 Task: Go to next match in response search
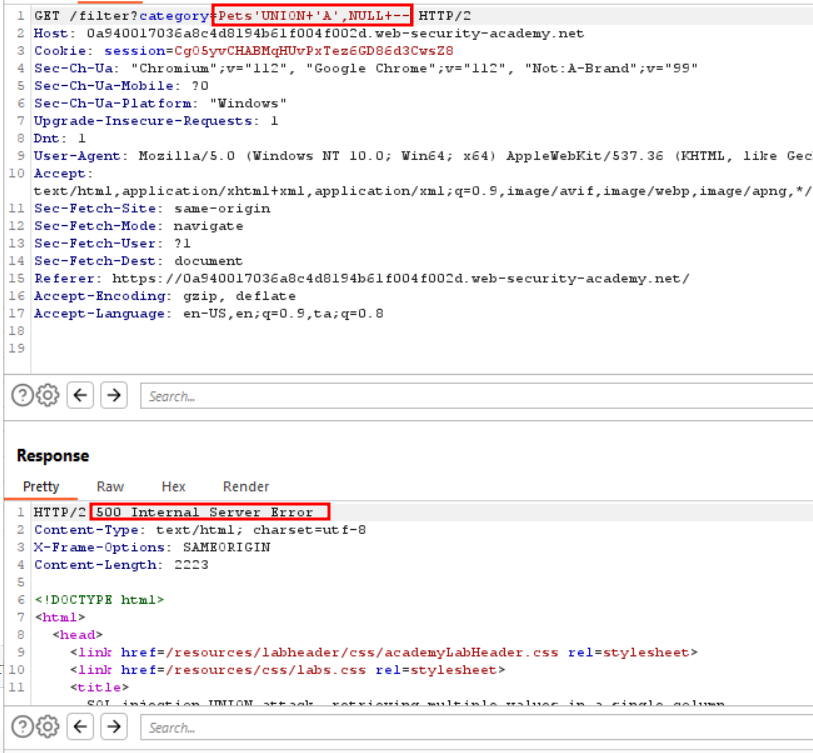click(x=114, y=727)
